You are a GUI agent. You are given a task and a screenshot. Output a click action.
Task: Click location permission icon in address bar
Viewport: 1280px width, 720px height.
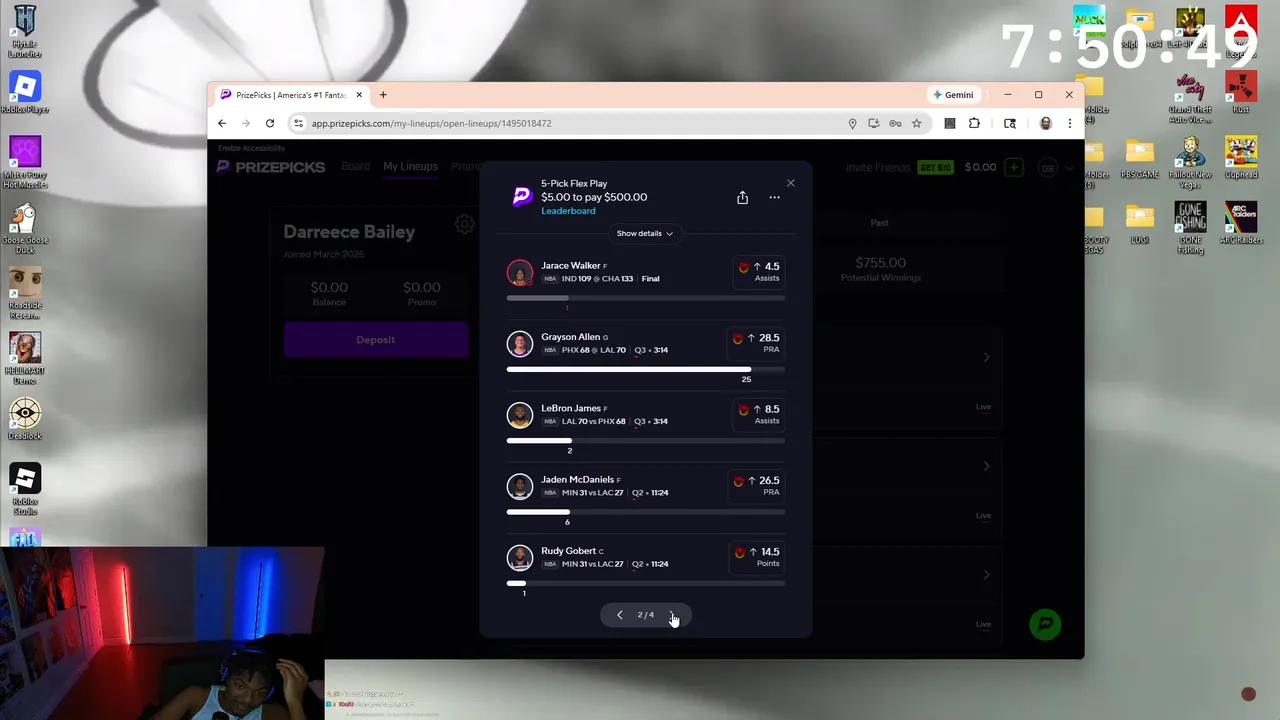click(852, 124)
